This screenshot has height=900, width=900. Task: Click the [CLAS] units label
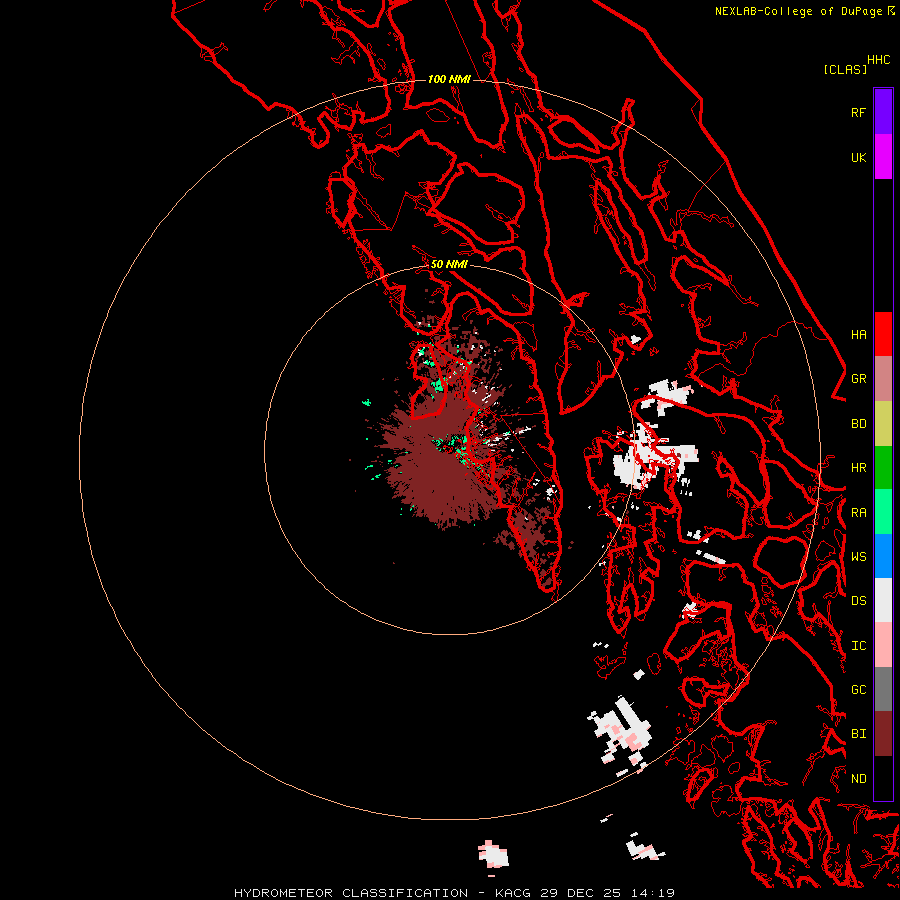point(845,69)
